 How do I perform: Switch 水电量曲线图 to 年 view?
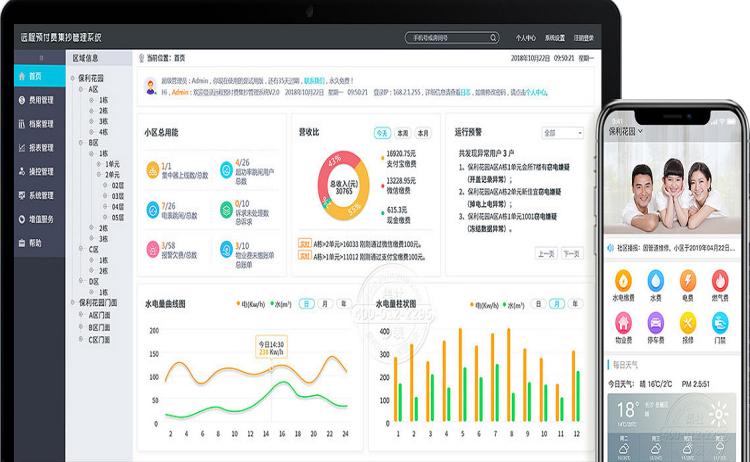343,304
